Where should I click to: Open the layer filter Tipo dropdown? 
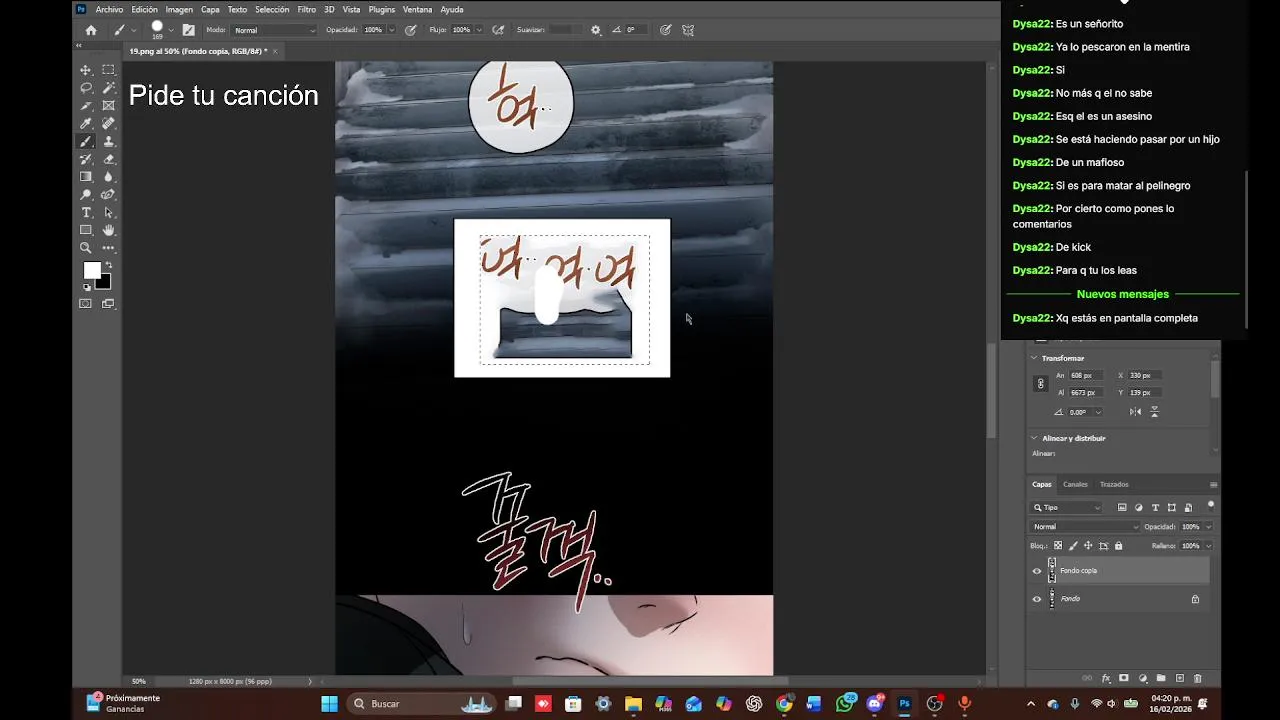pyautogui.click(x=1067, y=507)
